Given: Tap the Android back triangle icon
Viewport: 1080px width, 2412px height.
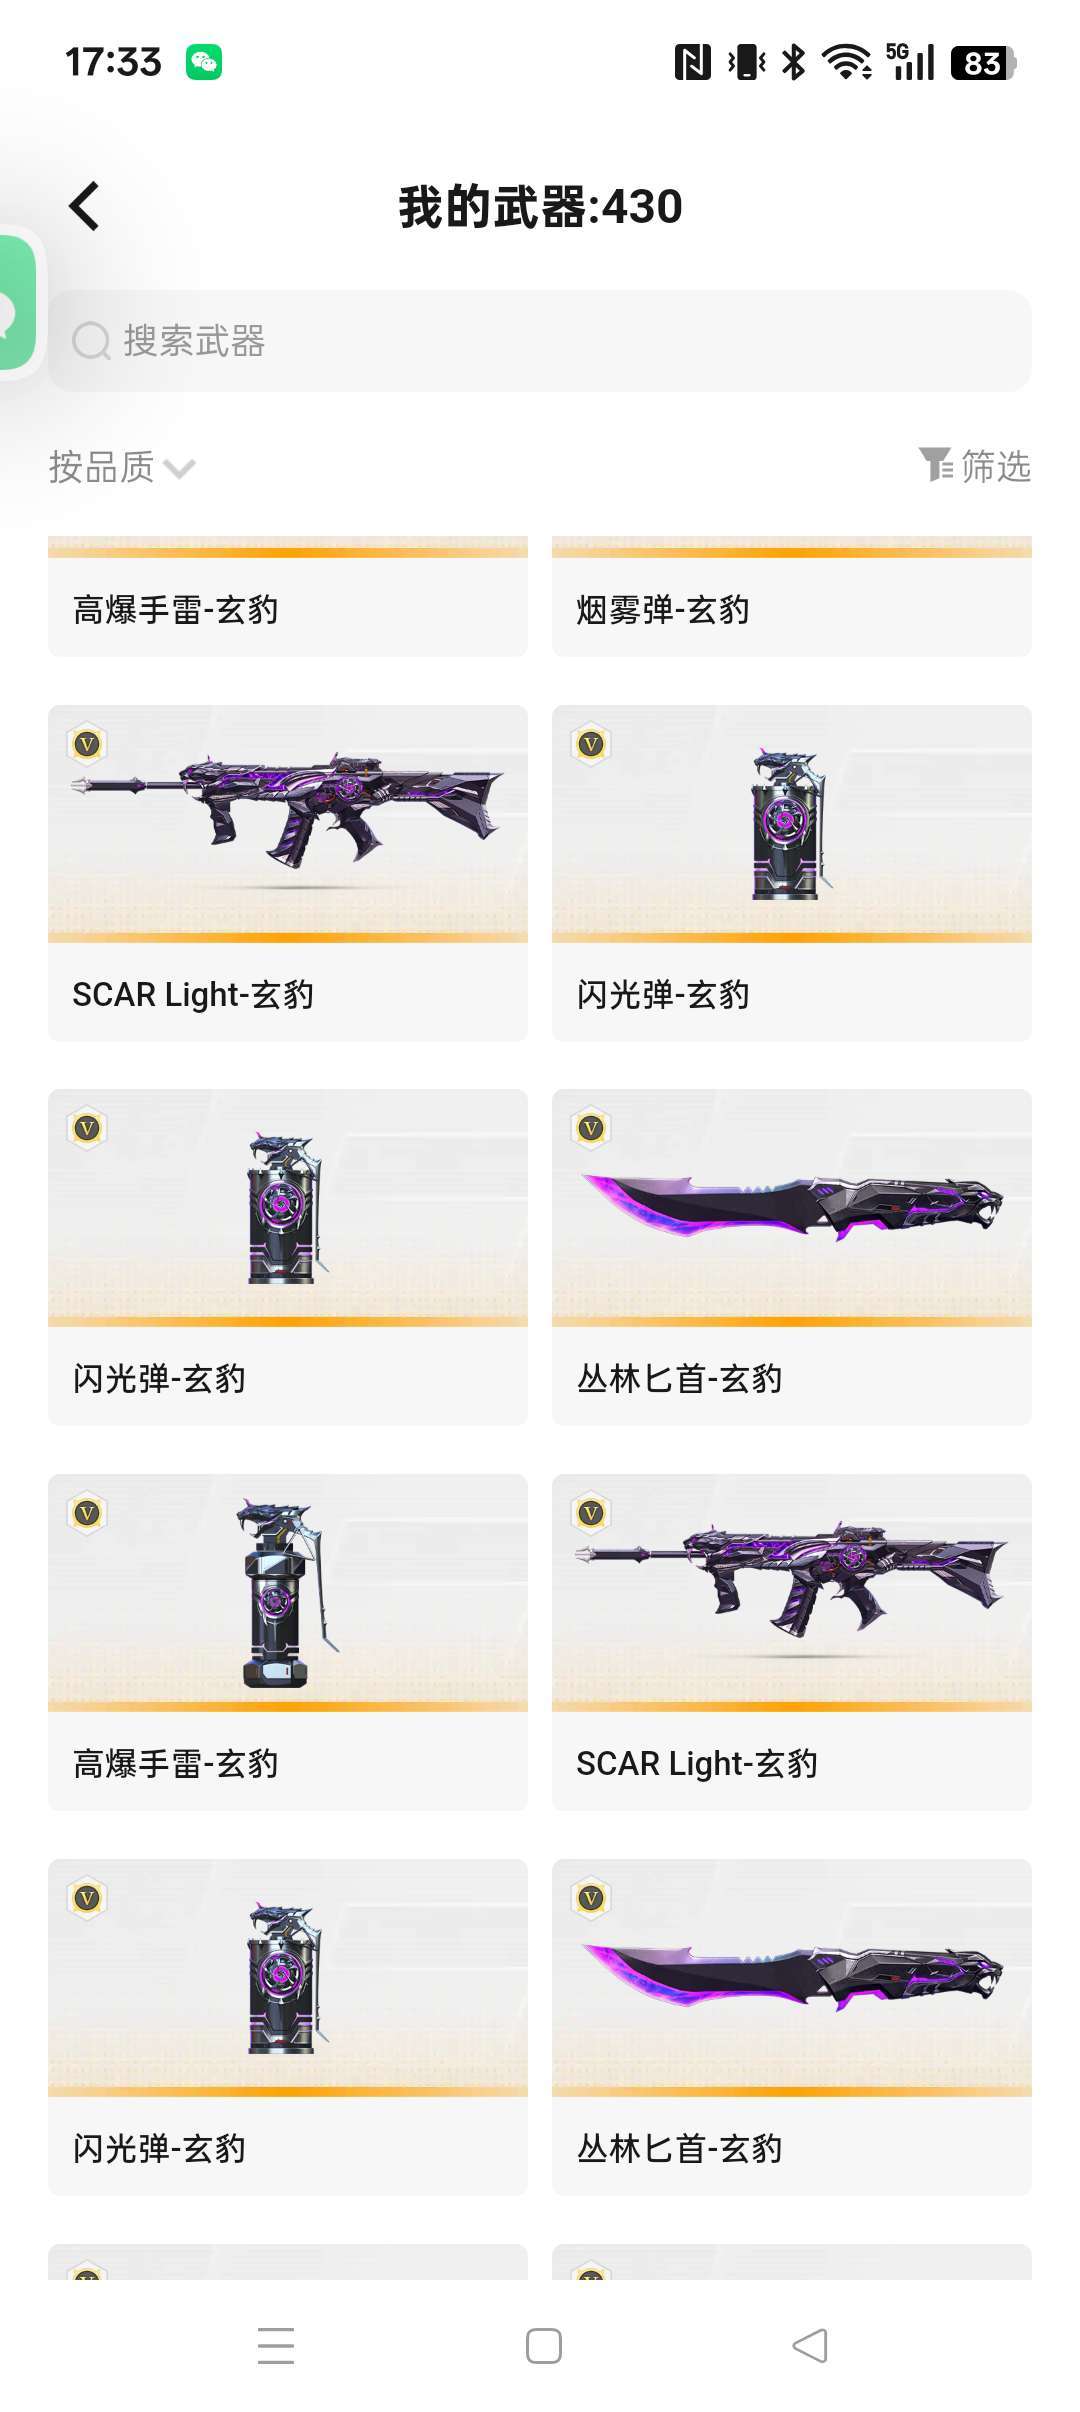Looking at the screenshot, I should tap(810, 2345).
